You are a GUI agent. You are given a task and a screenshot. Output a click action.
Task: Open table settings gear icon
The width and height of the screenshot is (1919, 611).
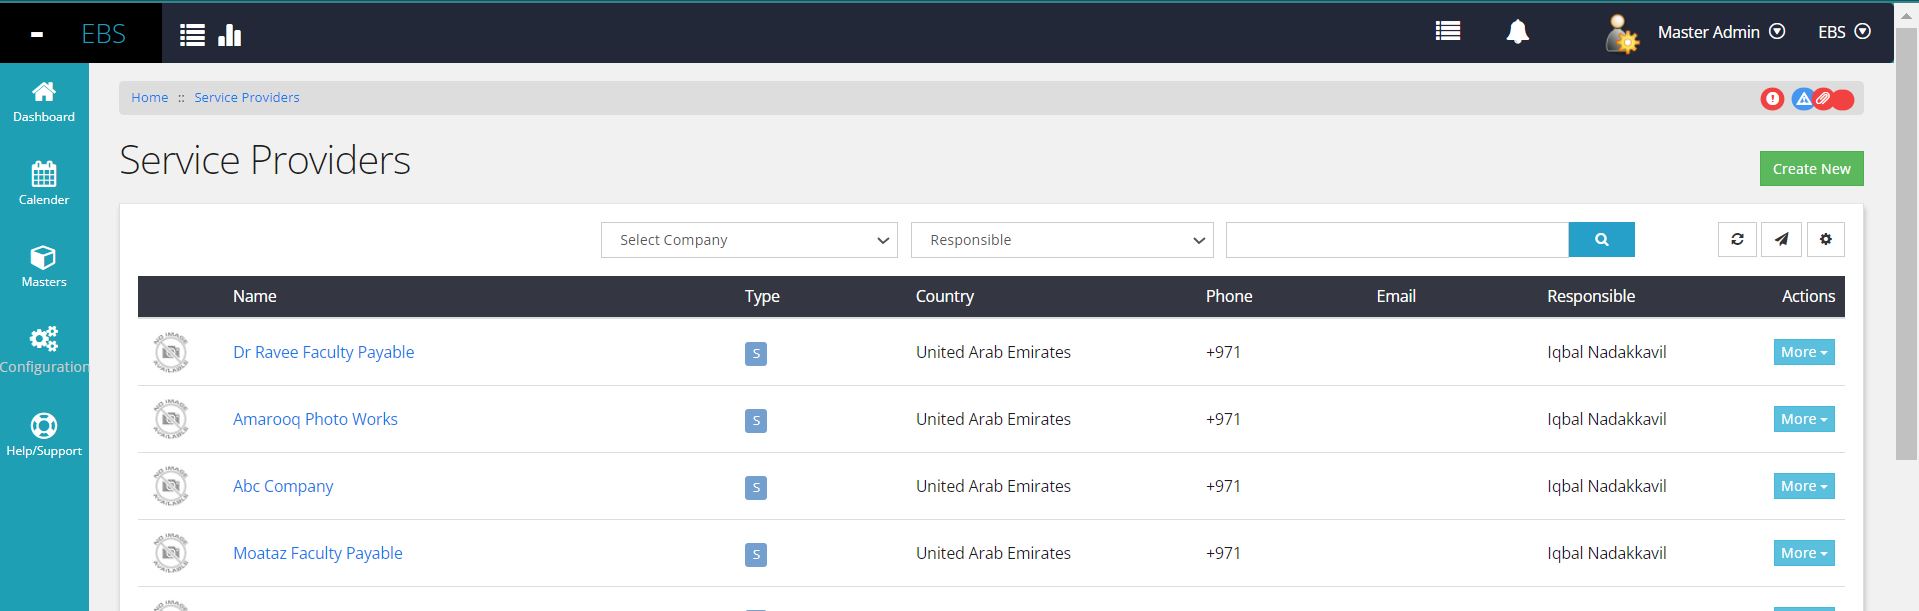tap(1825, 240)
